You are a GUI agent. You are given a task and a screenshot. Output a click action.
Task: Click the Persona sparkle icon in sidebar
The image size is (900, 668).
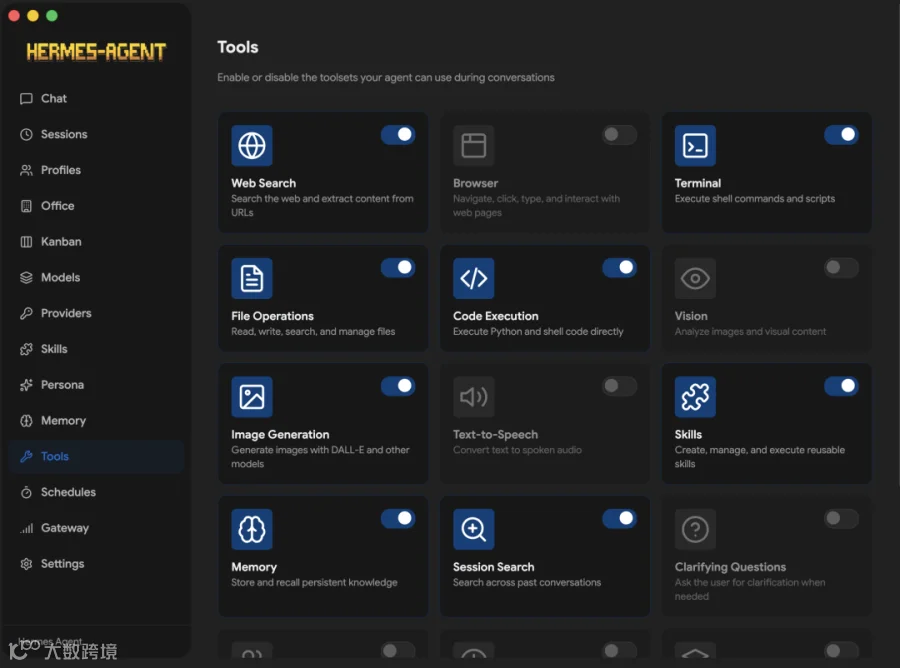[26, 385]
